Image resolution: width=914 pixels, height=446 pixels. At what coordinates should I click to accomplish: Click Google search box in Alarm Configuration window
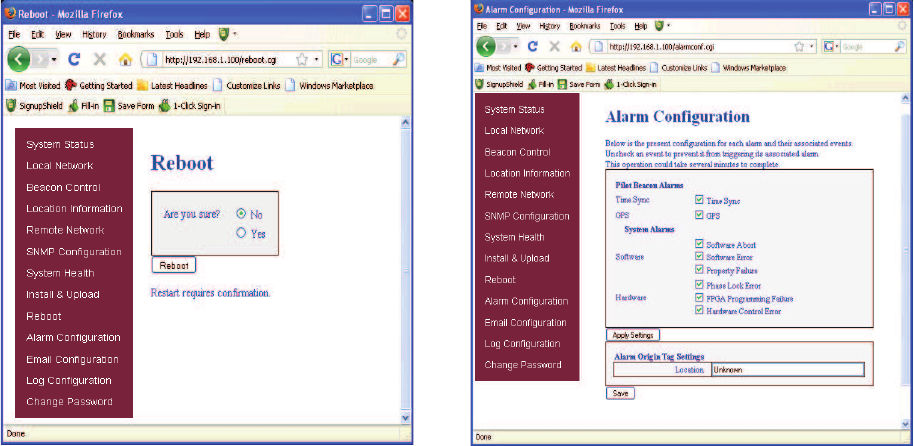pos(867,46)
